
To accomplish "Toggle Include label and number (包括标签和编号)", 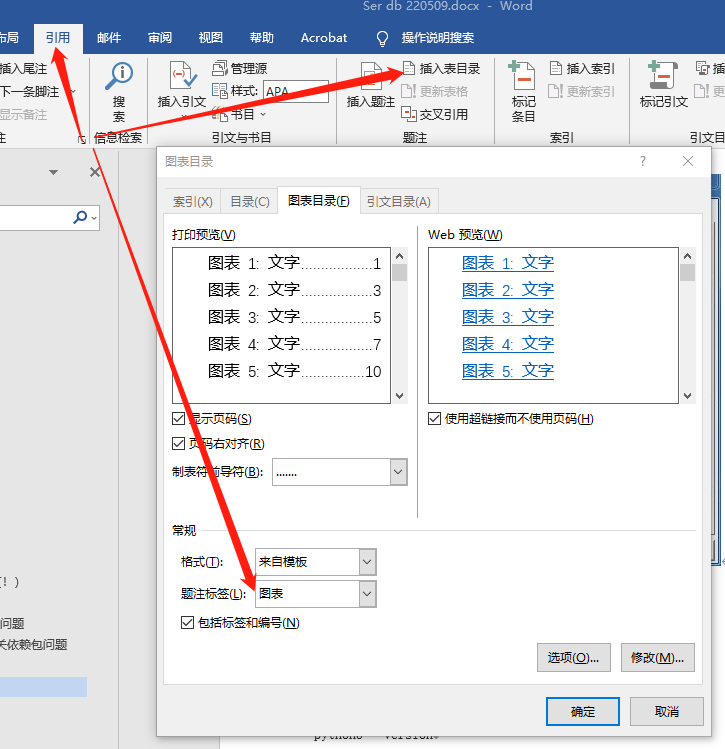I will tap(187, 622).
